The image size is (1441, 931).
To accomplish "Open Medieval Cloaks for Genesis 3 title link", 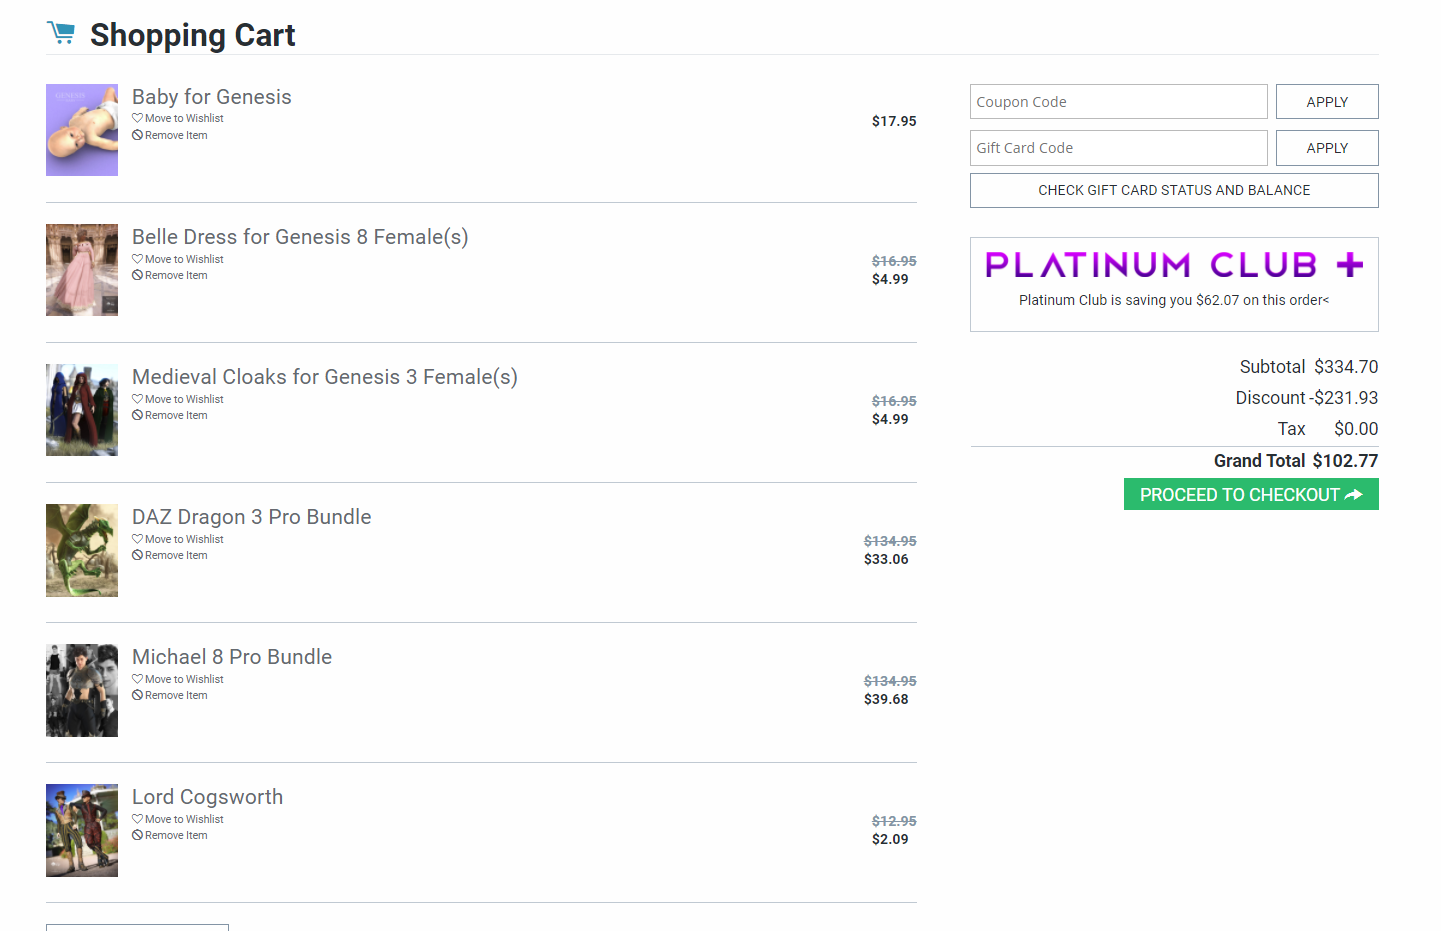I will pyautogui.click(x=325, y=377).
